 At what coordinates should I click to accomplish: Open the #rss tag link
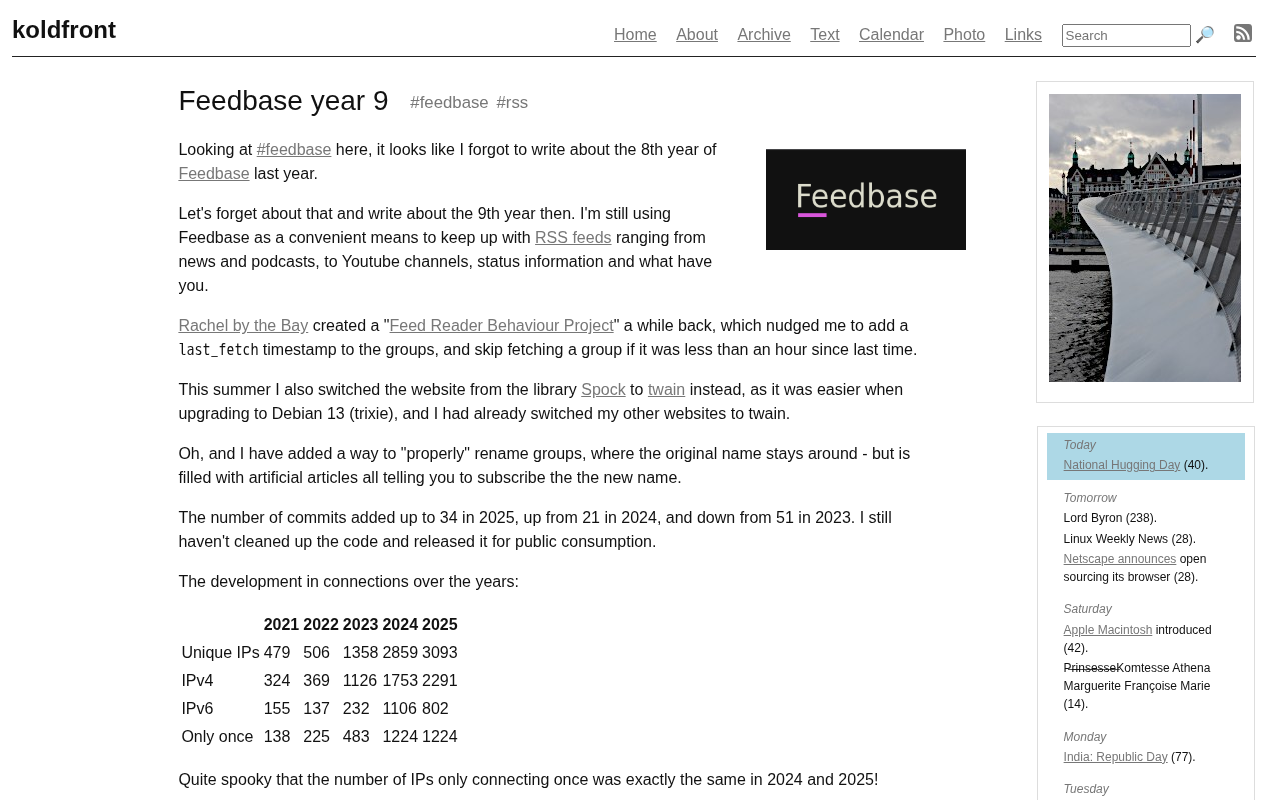point(512,102)
